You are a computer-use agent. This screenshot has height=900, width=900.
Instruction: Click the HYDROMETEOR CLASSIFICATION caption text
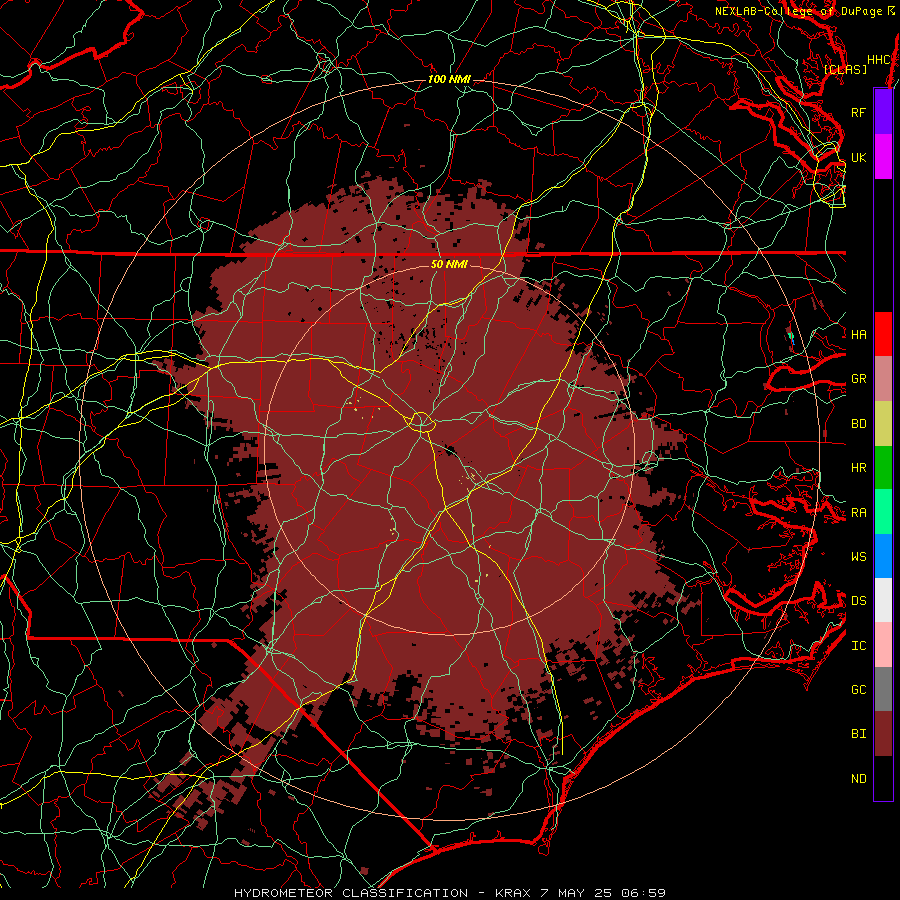(351, 893)
